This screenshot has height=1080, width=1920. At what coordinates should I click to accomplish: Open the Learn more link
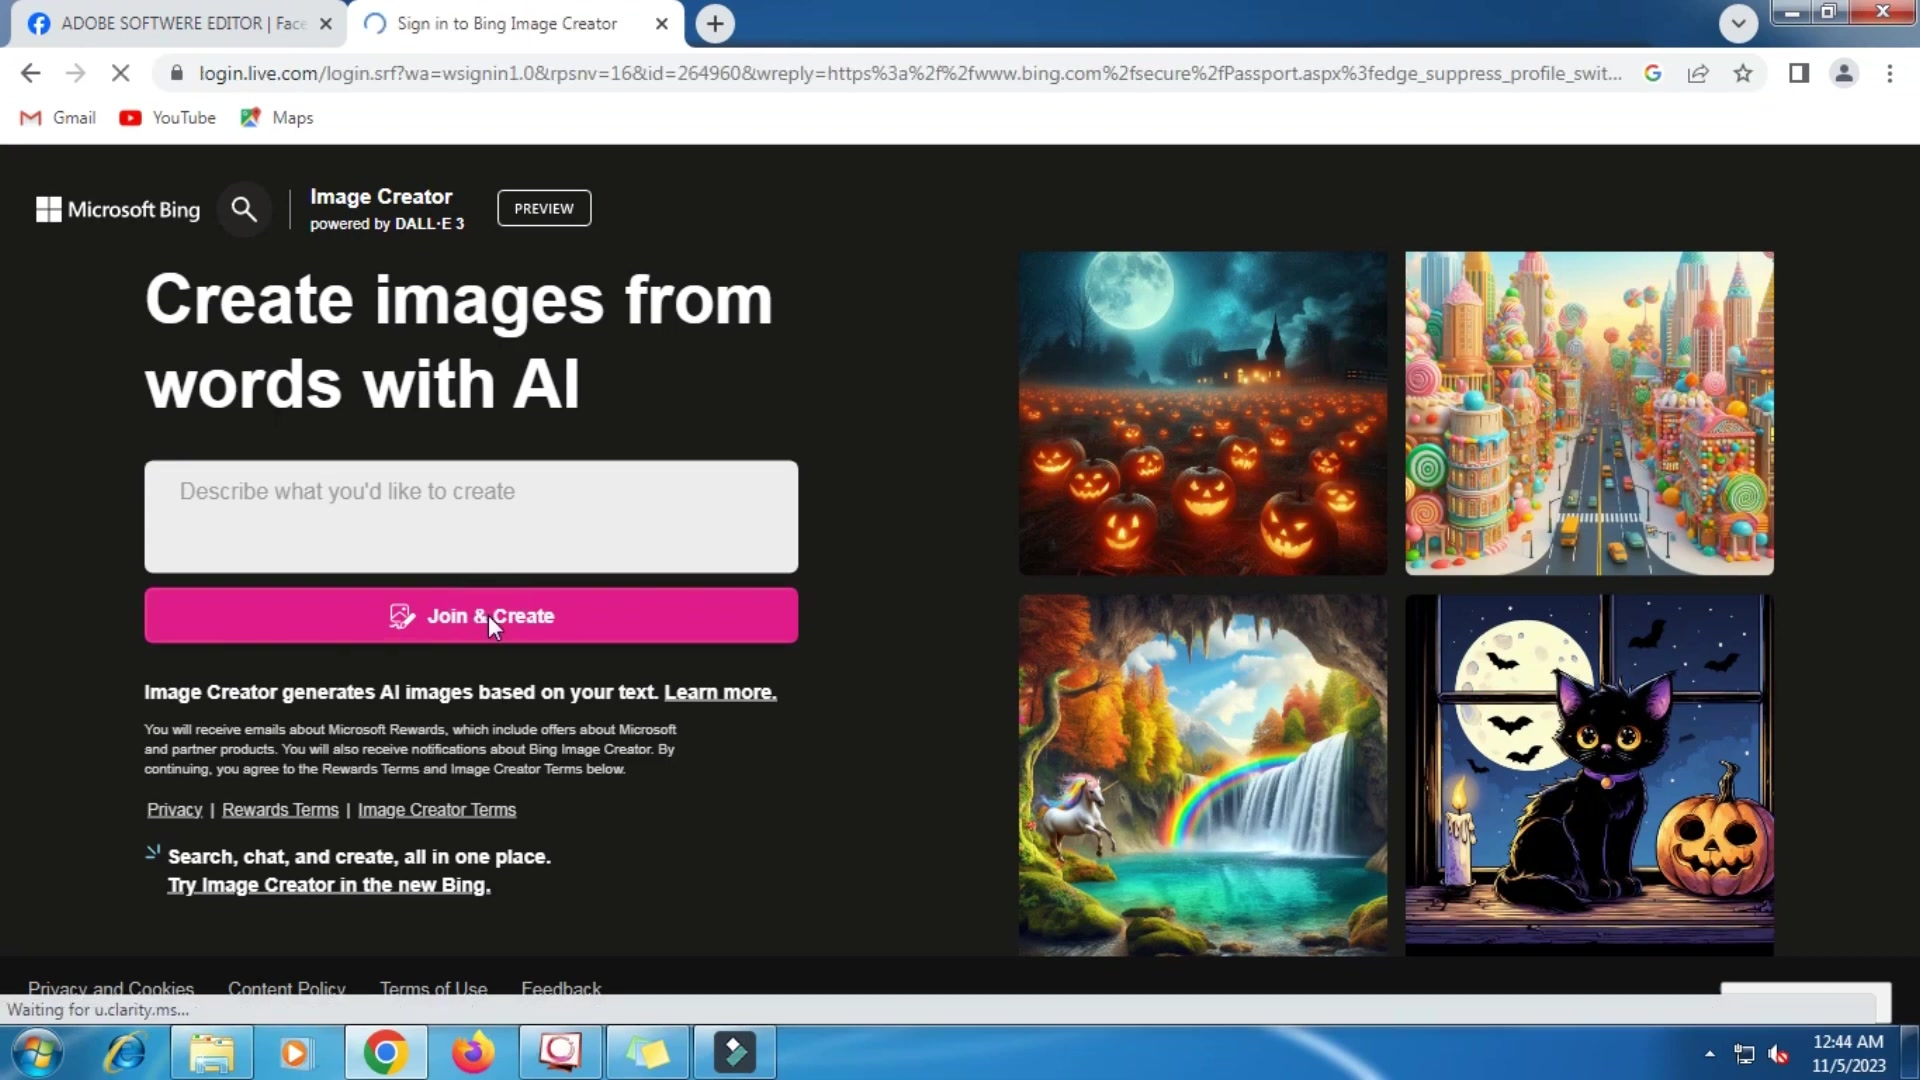pos(720,692)
